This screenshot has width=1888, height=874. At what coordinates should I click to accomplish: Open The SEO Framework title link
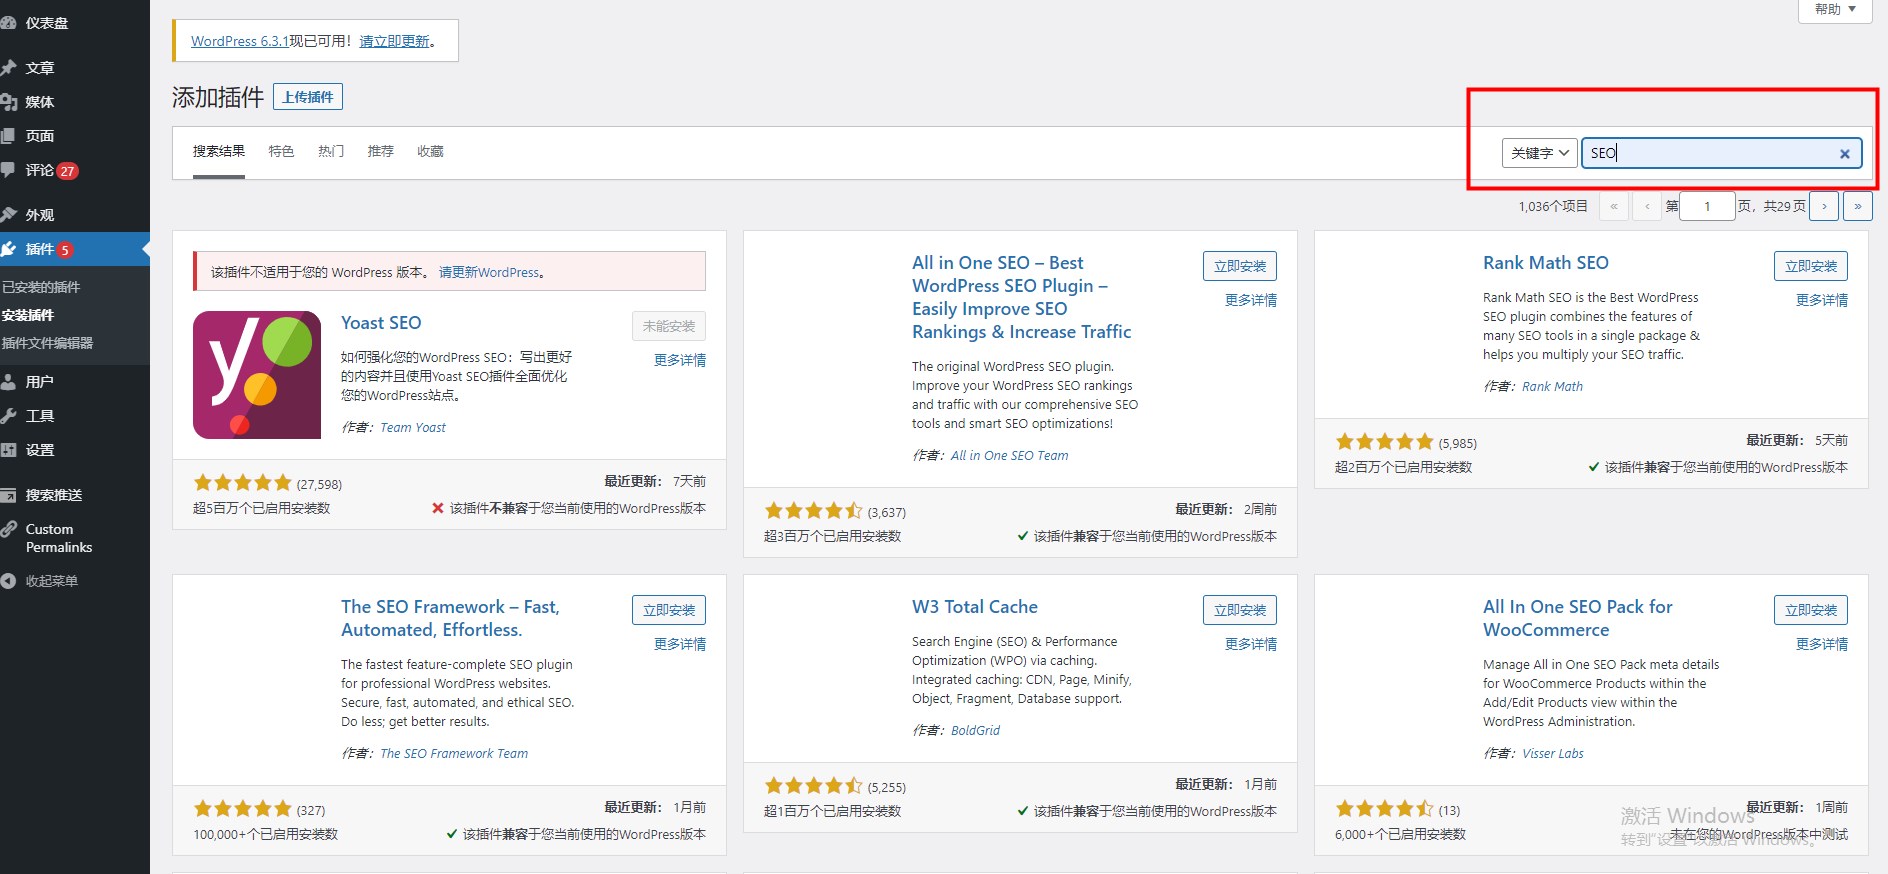tap(450, 618)
